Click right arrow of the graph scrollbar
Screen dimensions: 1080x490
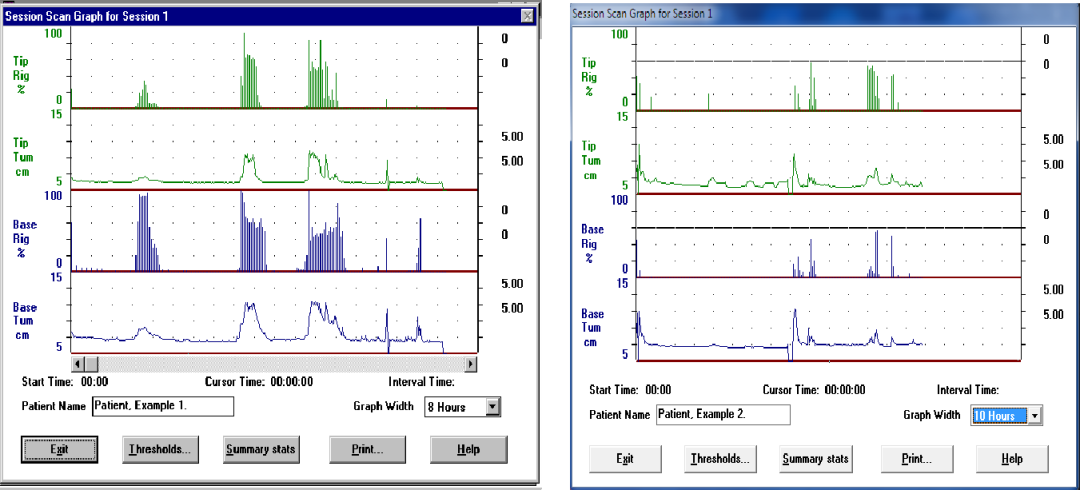coord(470,363)
